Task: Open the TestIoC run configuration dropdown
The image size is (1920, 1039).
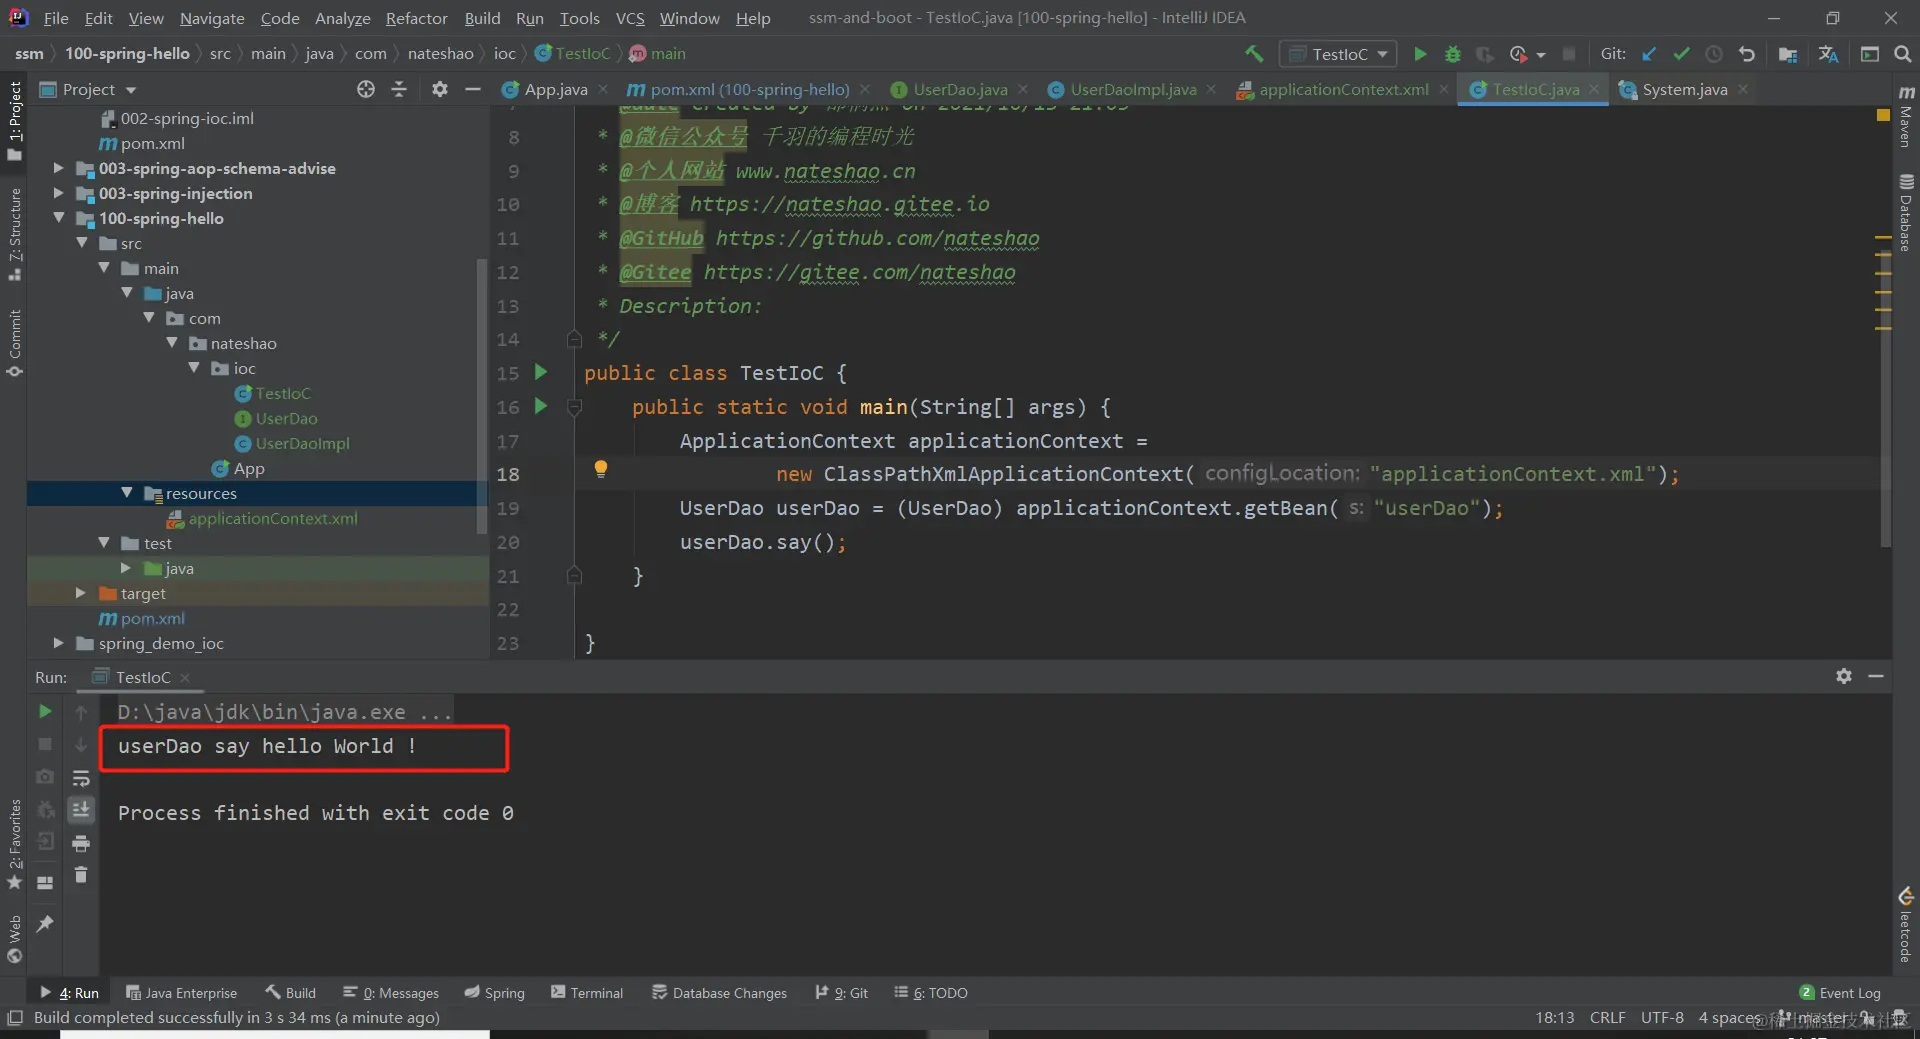Action: tap(1339, 54)
